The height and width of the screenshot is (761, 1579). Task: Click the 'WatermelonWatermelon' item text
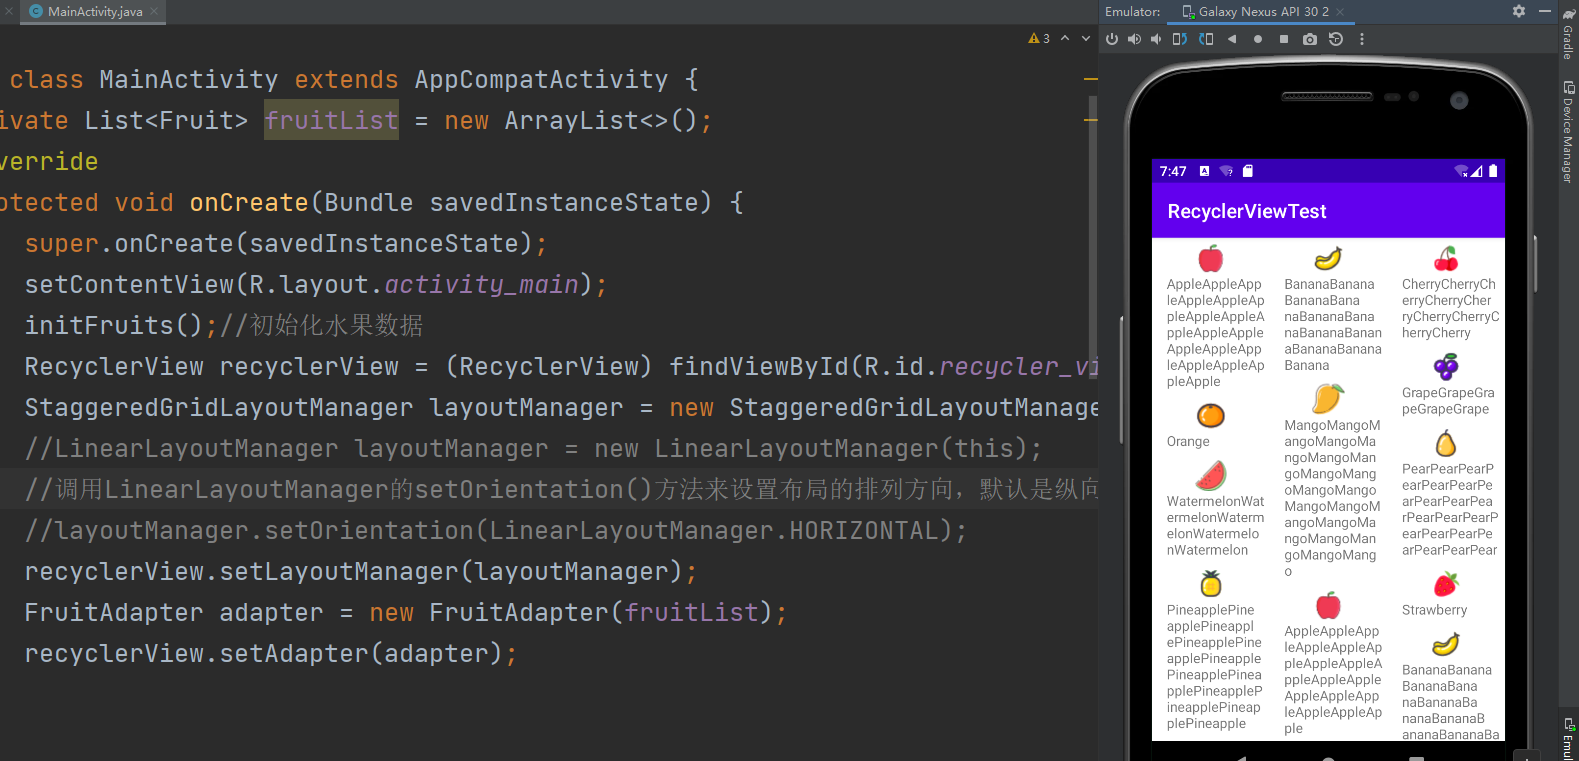pos(1215,526)
